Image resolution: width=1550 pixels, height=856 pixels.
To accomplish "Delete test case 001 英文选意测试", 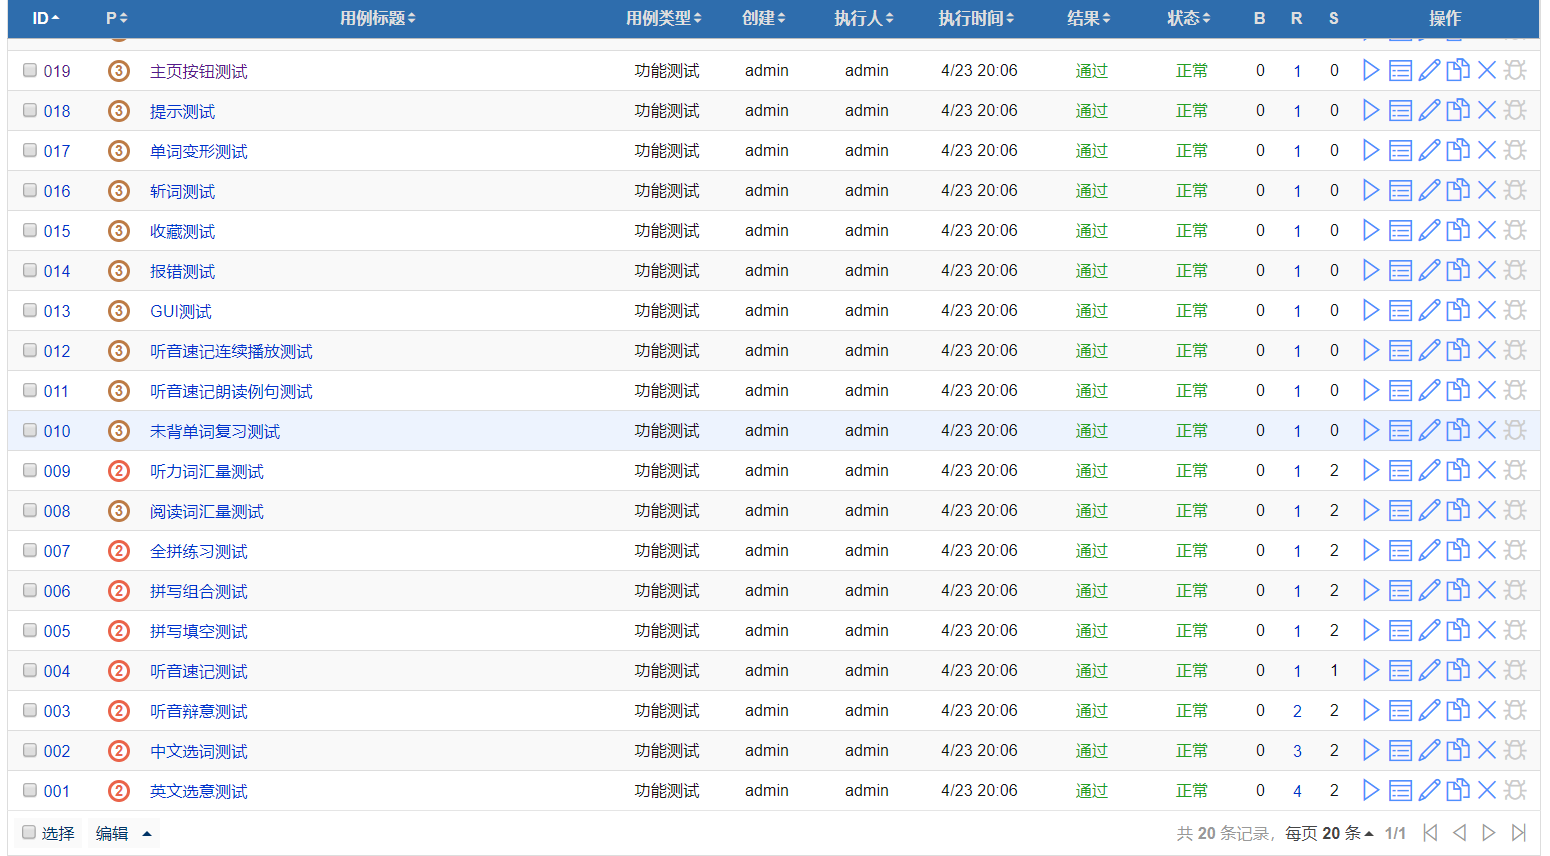I will (1487, 790).
